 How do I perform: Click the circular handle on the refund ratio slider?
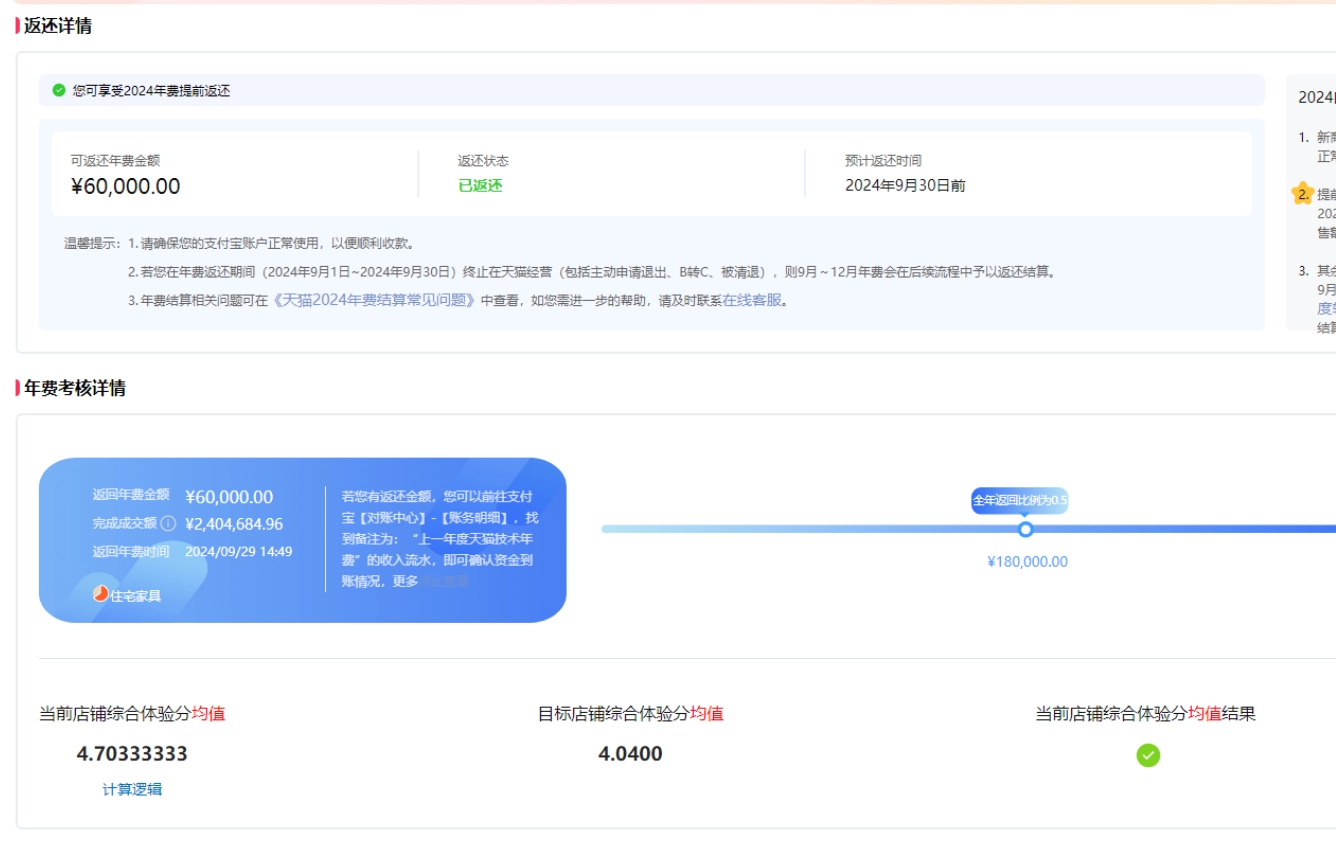pyautogui.click(x=1025, y=529)
